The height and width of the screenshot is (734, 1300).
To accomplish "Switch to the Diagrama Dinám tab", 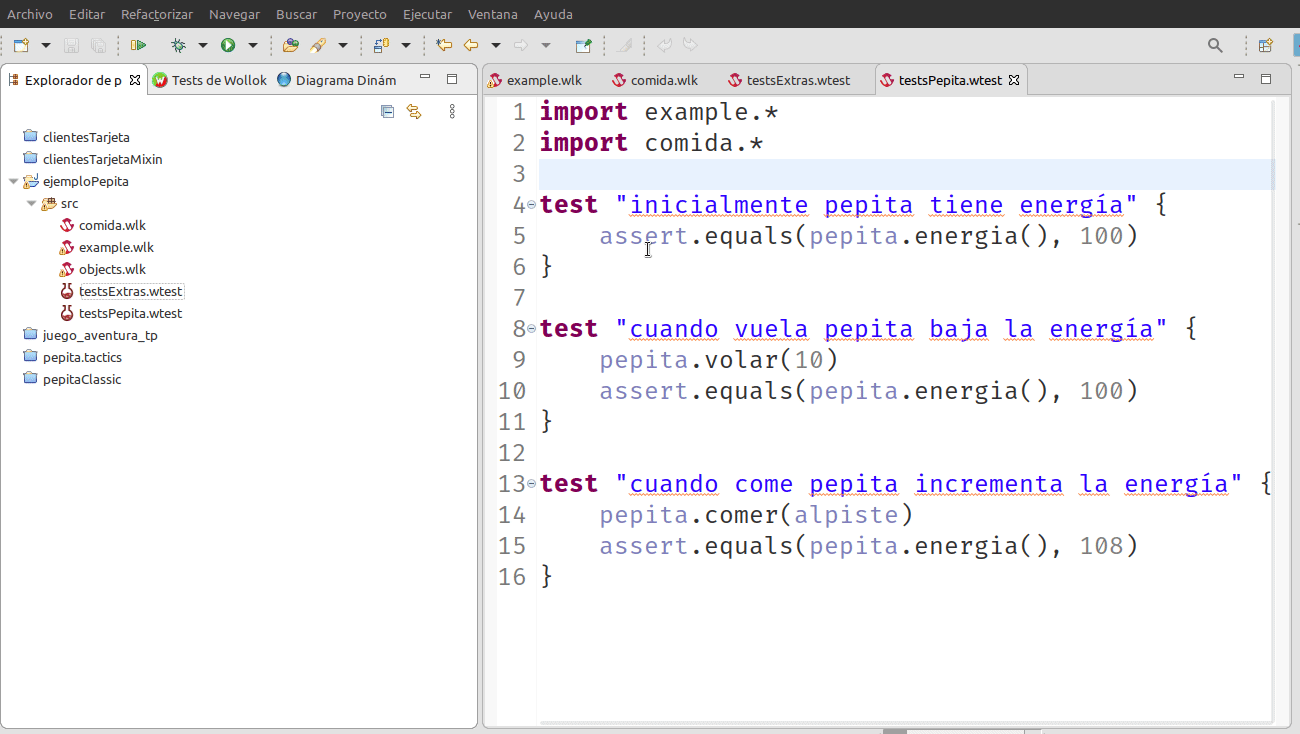I will coord(337,80).
